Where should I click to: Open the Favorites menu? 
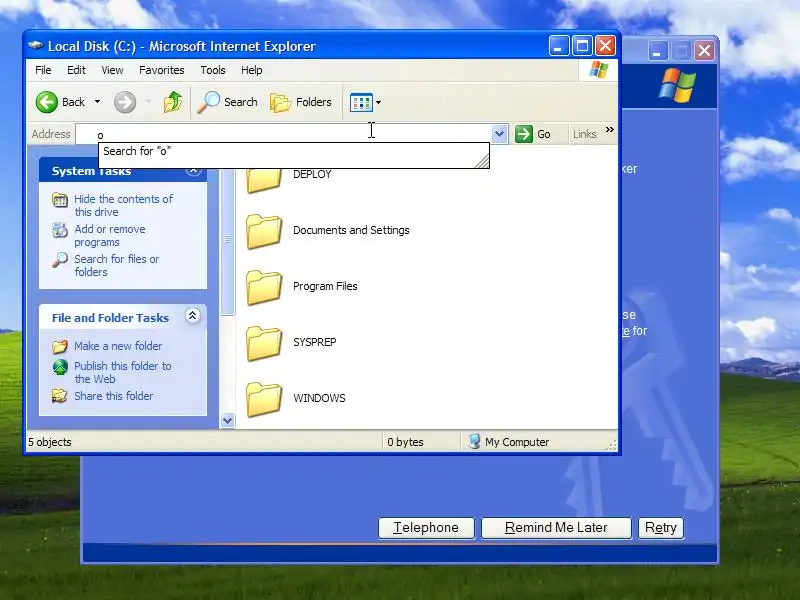[x=162, y=70]
